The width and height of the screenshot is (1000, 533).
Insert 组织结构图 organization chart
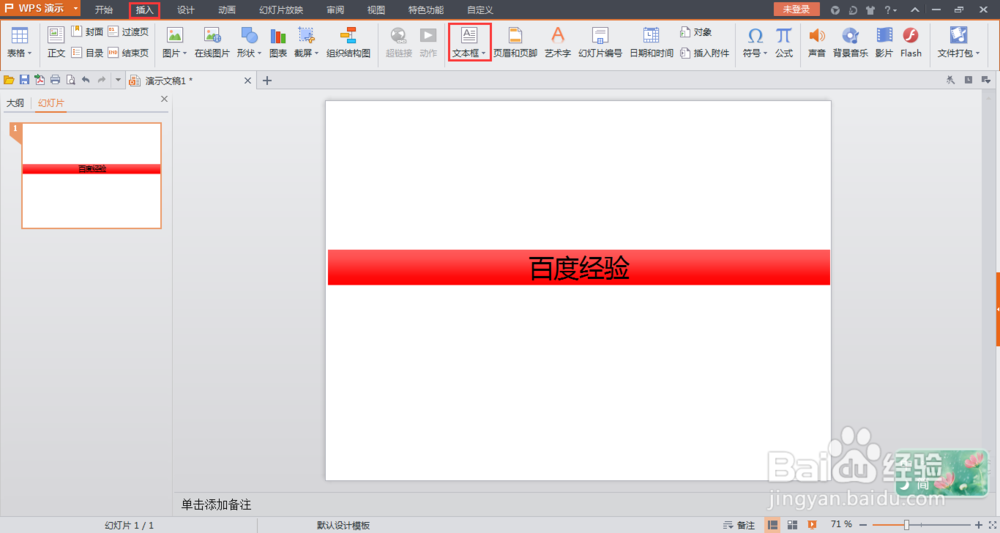348,43
